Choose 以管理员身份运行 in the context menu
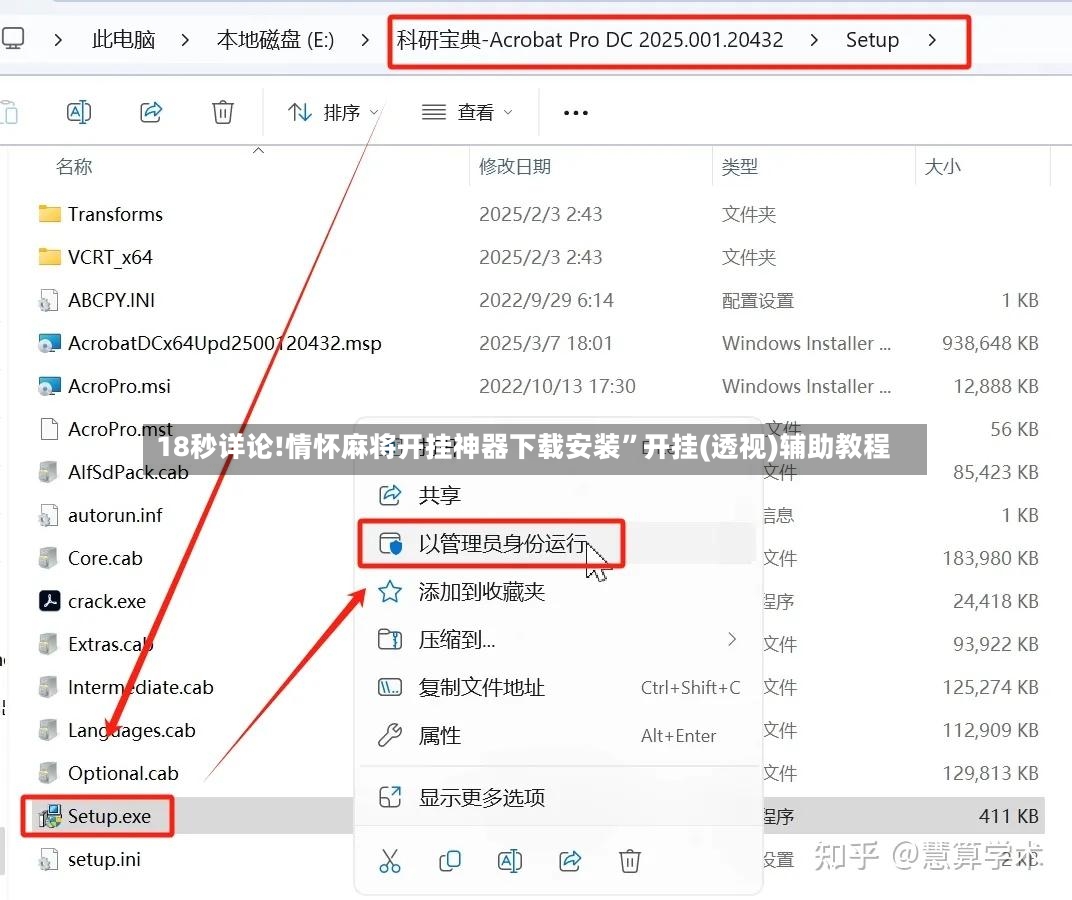1072x900 pixels. pyautogui.click(x=558, y=544)
